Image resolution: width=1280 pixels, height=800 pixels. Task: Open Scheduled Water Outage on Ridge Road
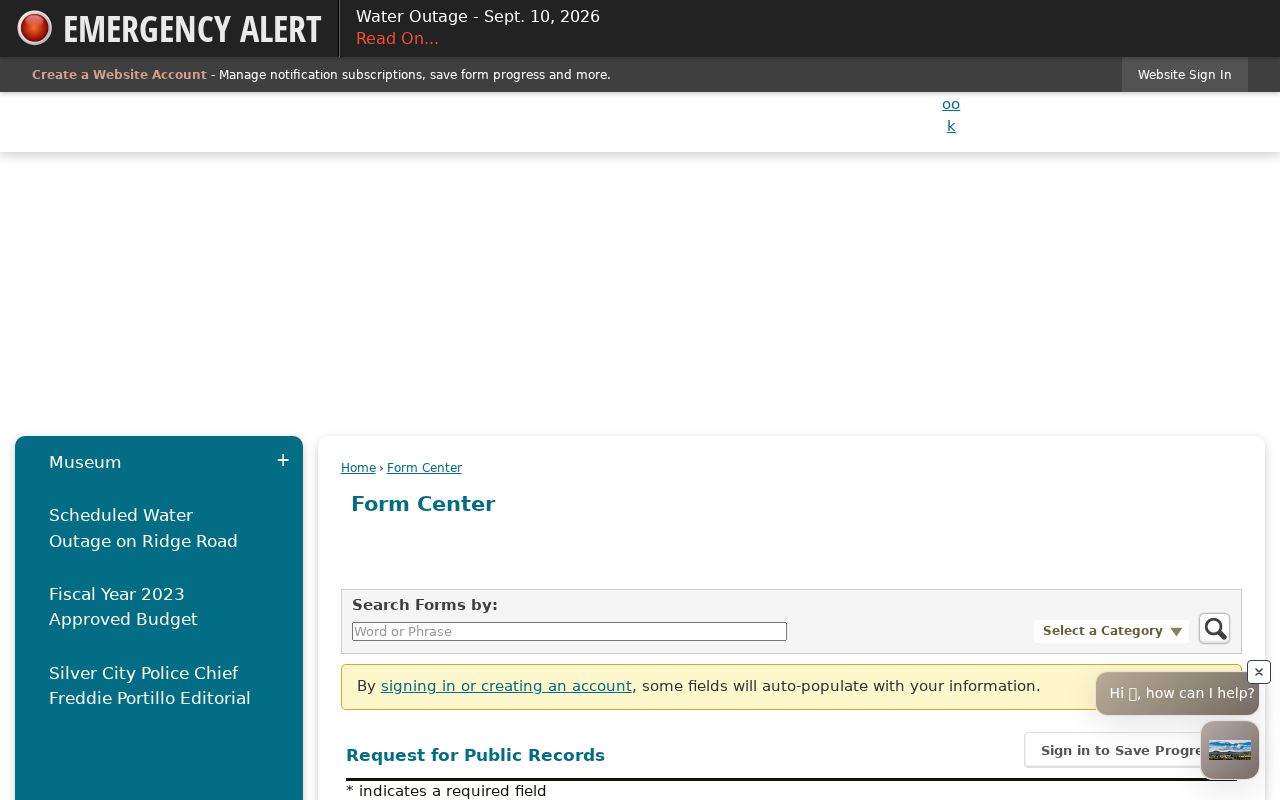coord(143,528)
